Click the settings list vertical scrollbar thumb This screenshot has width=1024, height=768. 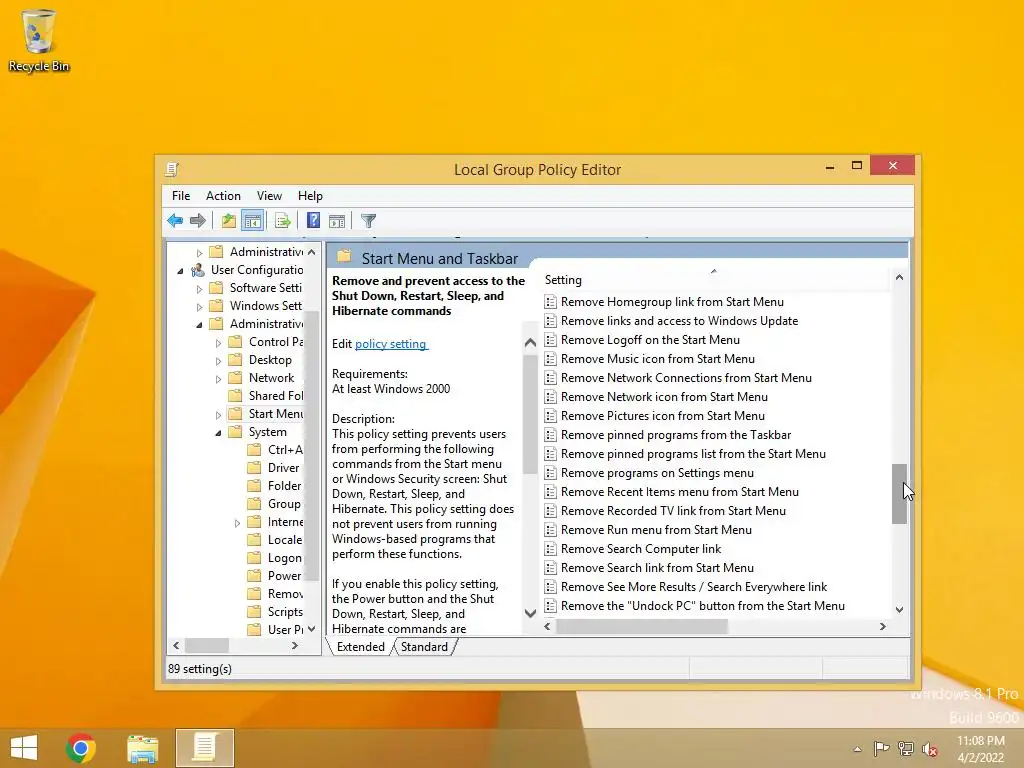[x=899, y=494]
